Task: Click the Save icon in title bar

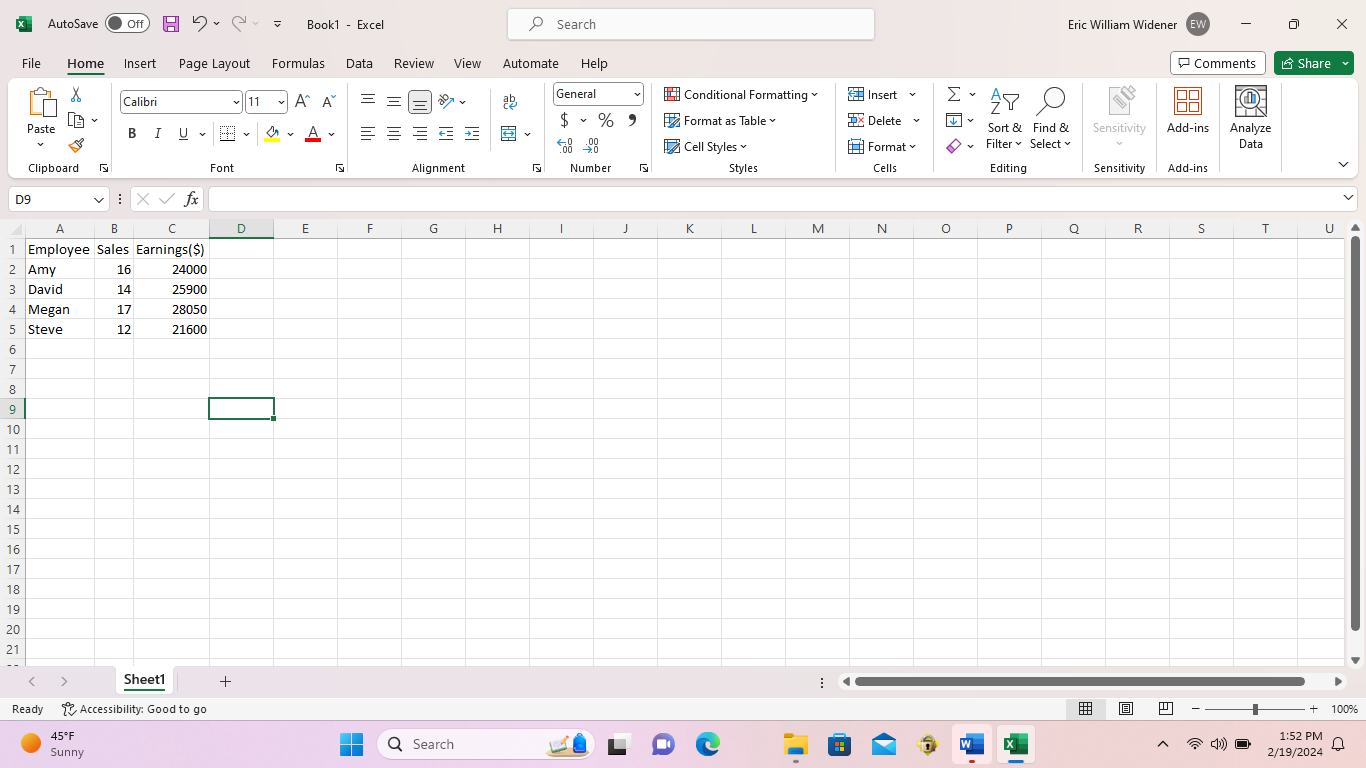Action: (x=171, y=24)
